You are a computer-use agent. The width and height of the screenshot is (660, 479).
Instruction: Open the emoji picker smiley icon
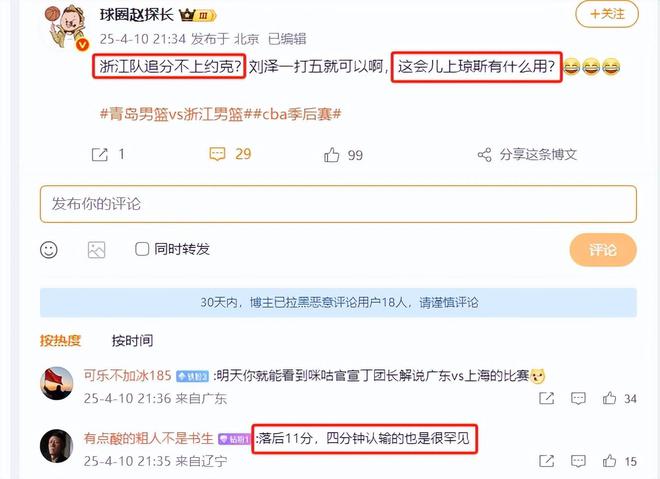coord(49,250)
